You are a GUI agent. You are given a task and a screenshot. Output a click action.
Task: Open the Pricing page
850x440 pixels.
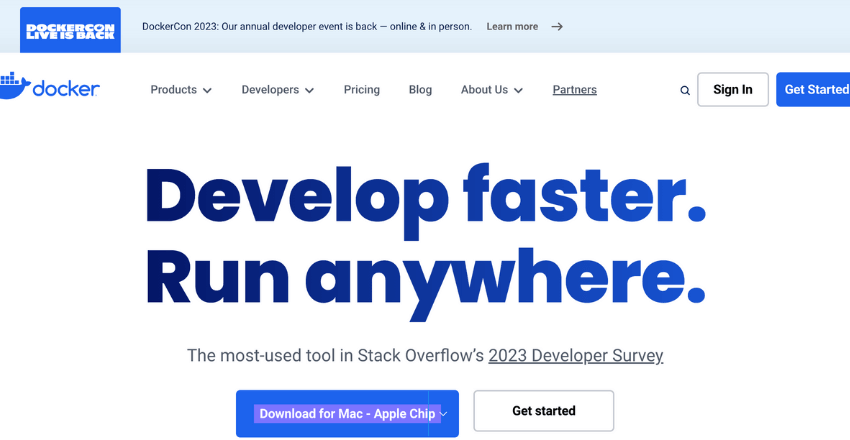362,90
